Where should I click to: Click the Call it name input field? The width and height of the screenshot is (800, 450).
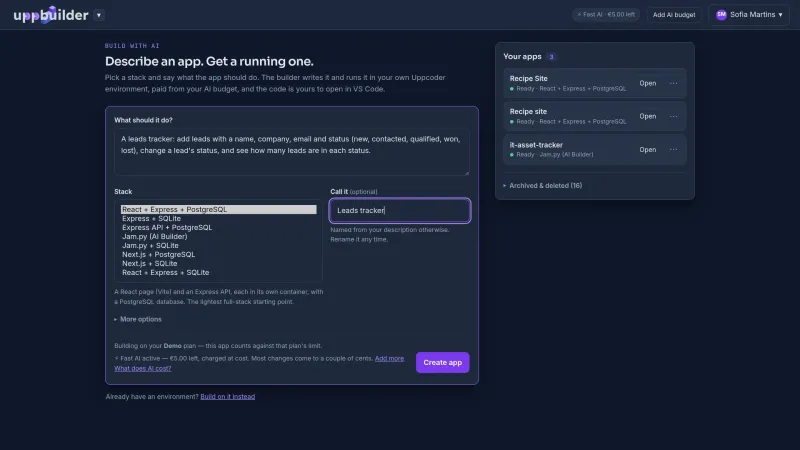tap(400, 210)
